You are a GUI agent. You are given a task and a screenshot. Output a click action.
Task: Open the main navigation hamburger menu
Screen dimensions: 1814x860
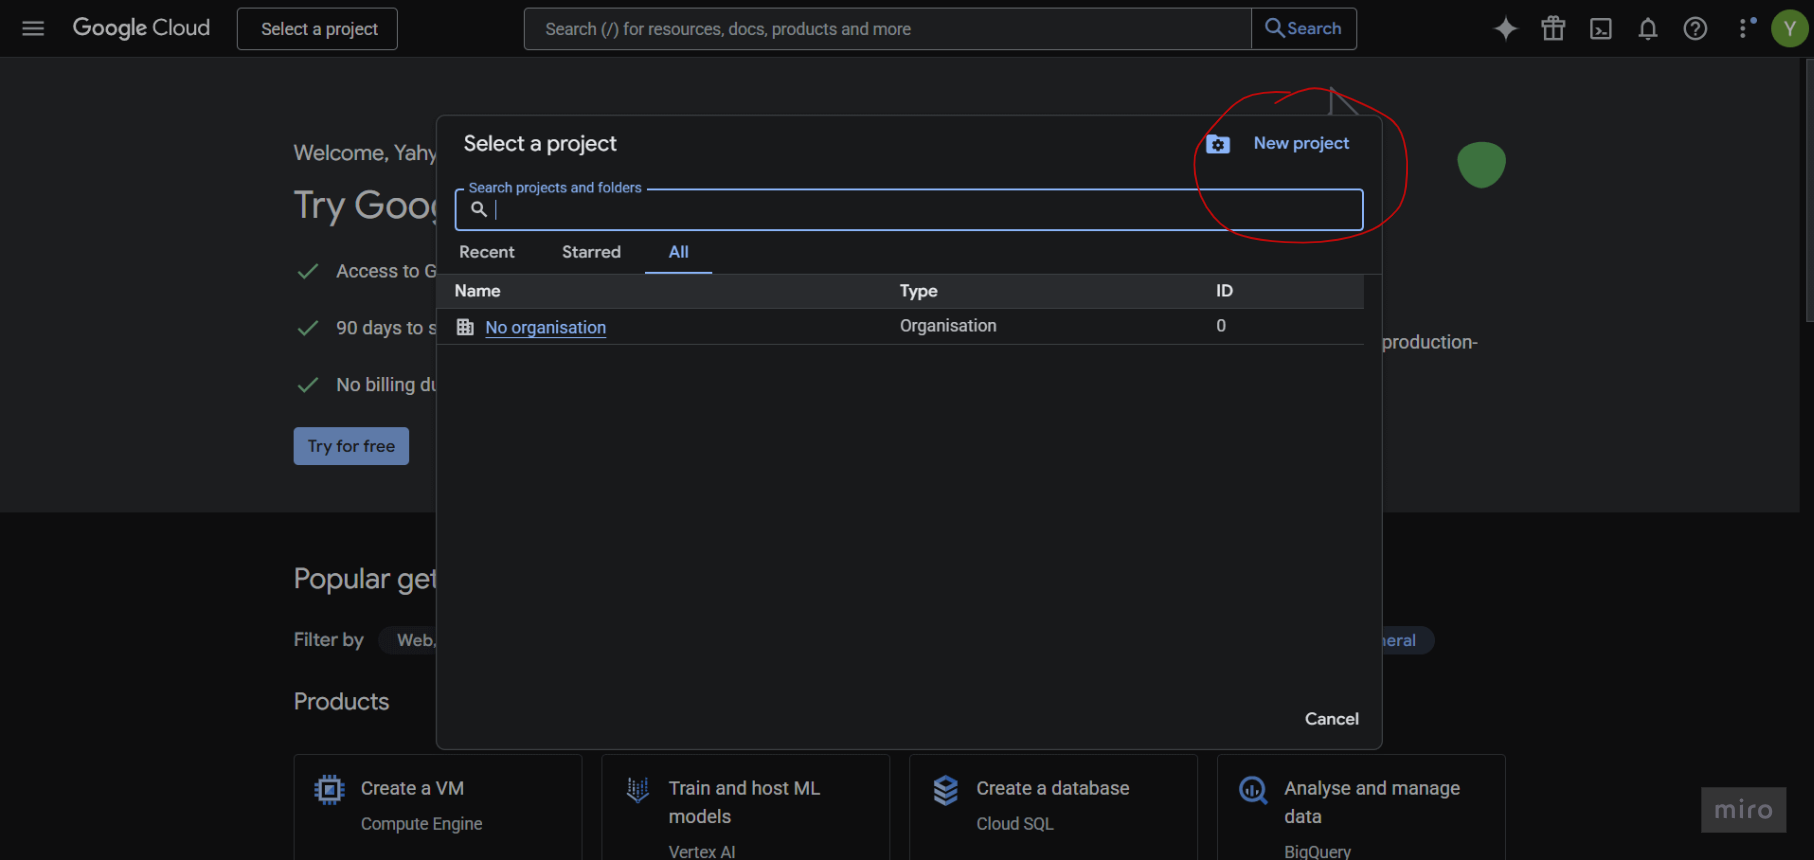[33, 29]
